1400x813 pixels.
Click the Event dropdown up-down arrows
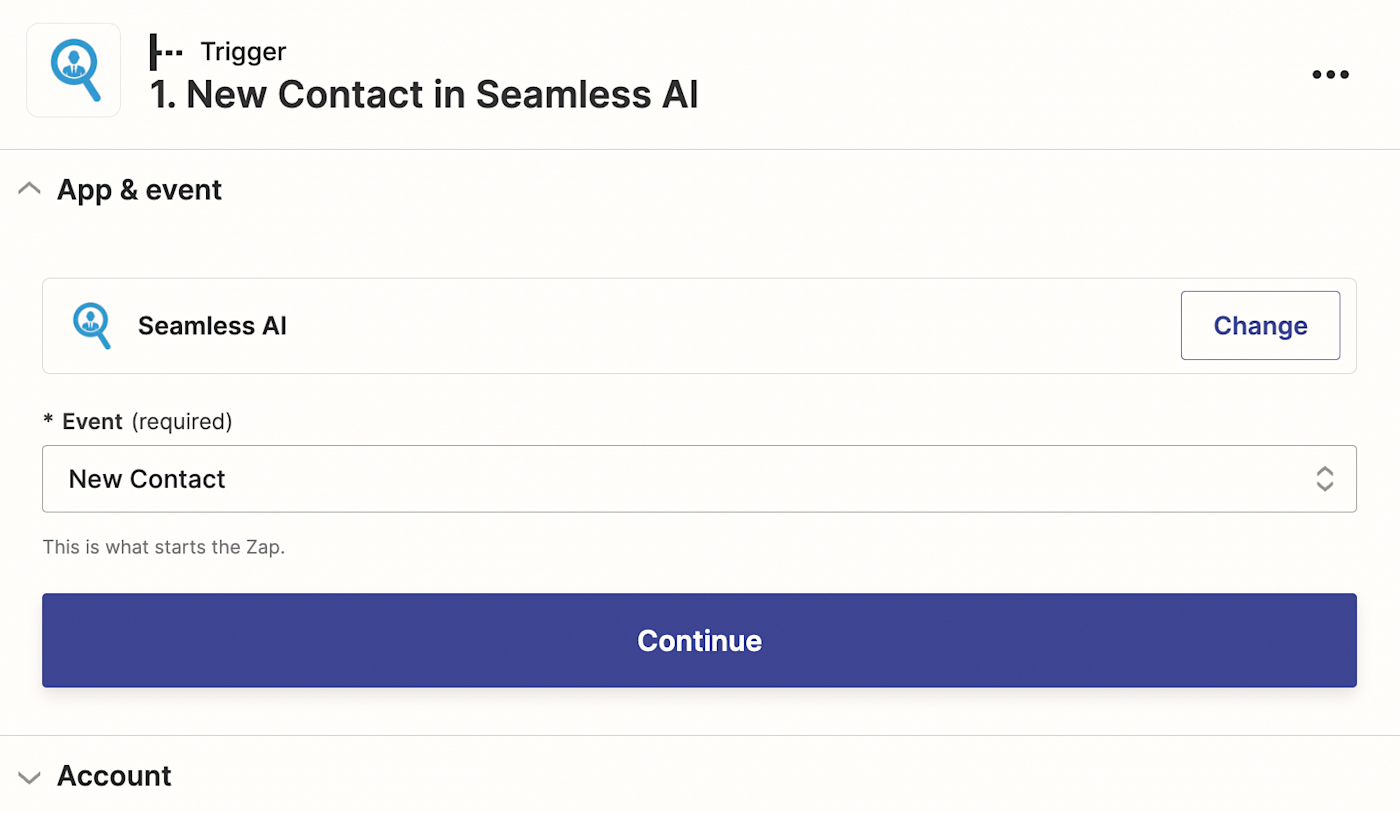tap(1325, 479)
